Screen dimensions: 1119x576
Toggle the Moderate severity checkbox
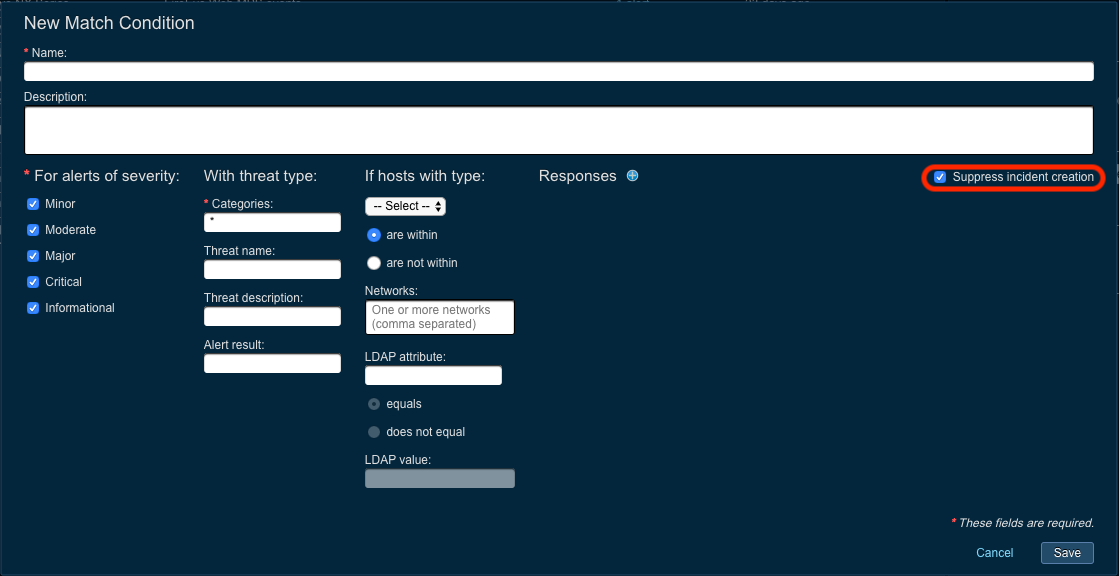pos(33,230)
